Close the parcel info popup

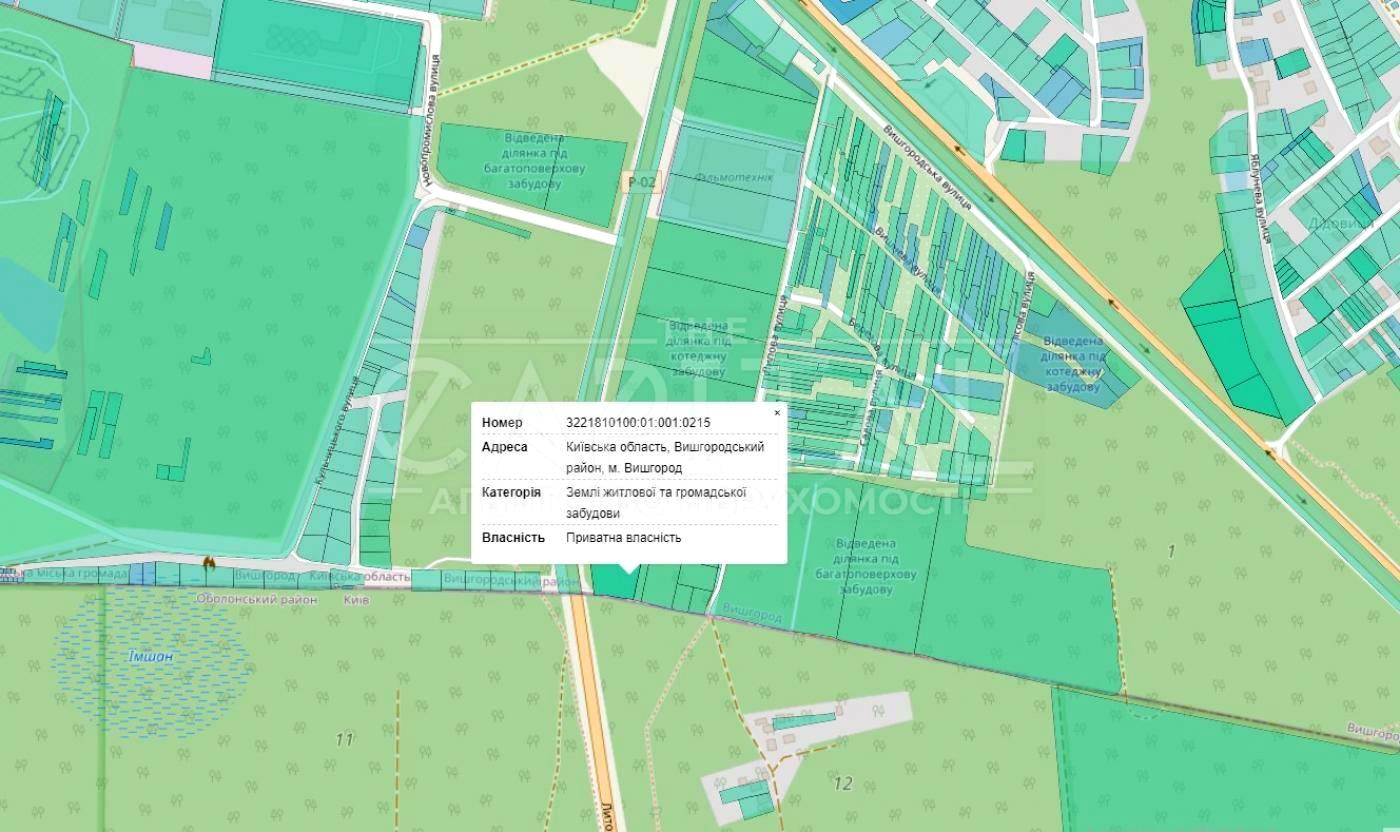pyautogui.click(x=777, y=412)
